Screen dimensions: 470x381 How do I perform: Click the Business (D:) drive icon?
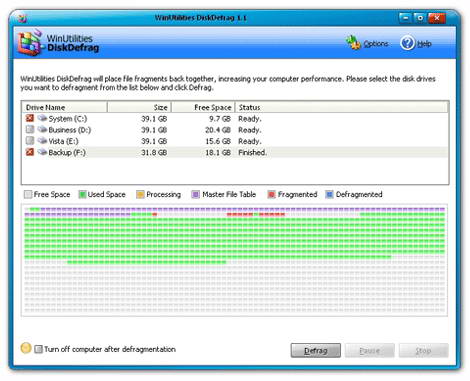(x=42, y=129)
